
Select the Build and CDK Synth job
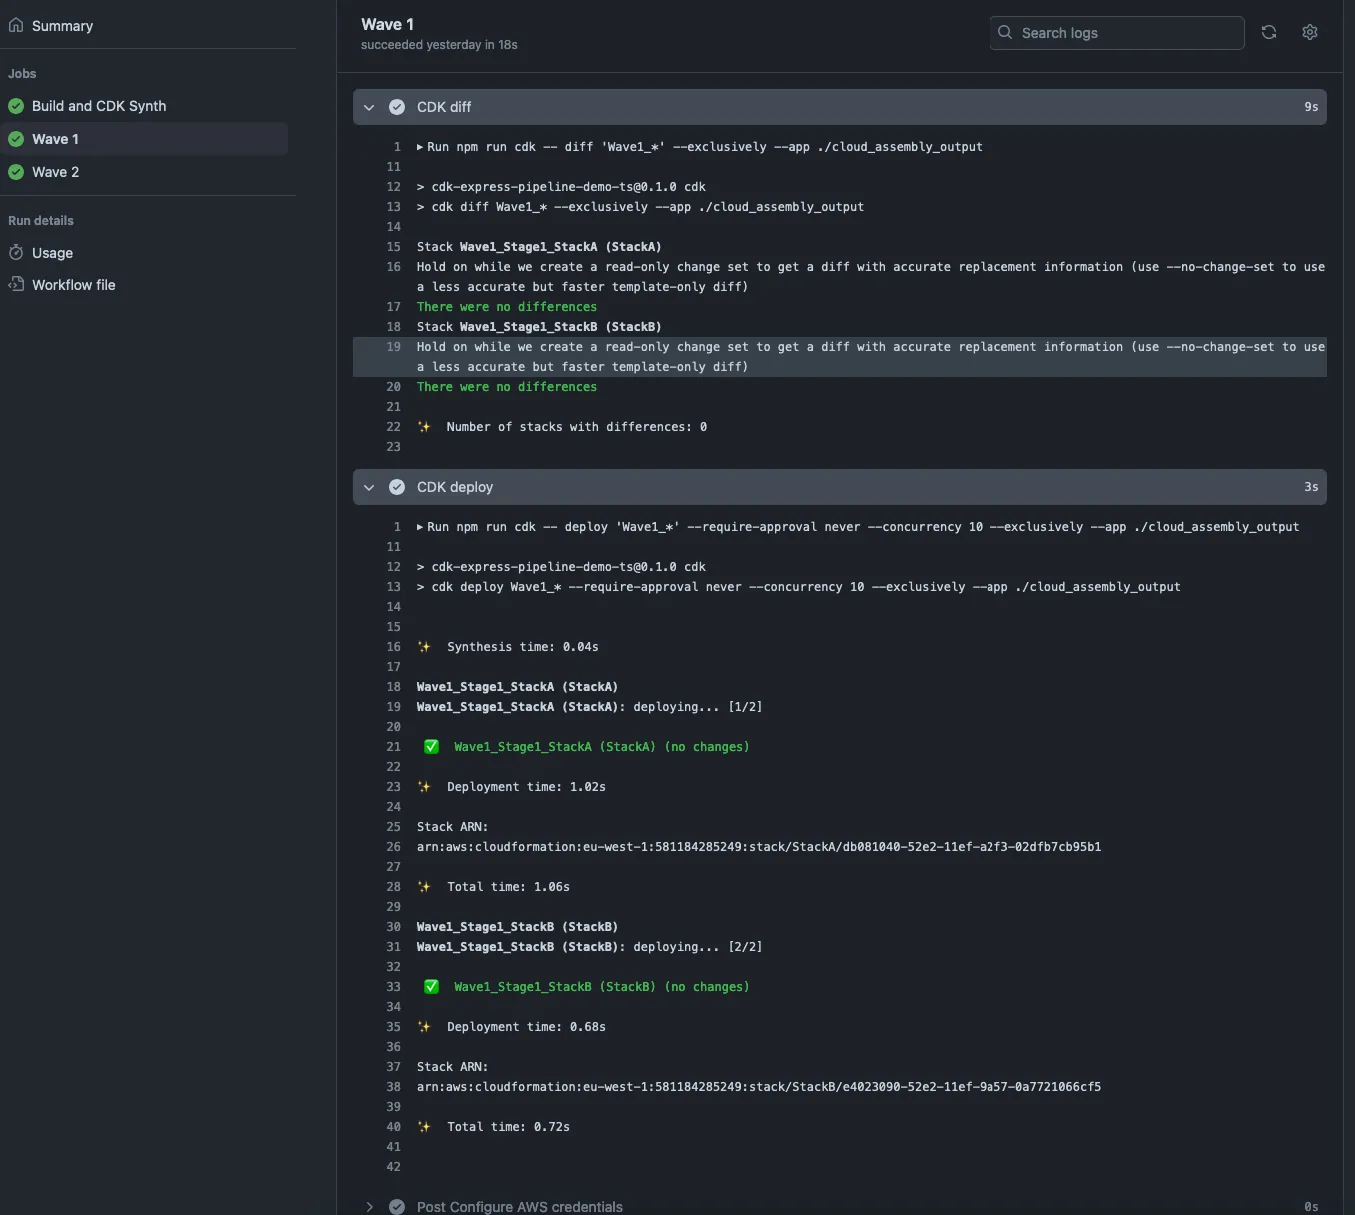(99, 106)
